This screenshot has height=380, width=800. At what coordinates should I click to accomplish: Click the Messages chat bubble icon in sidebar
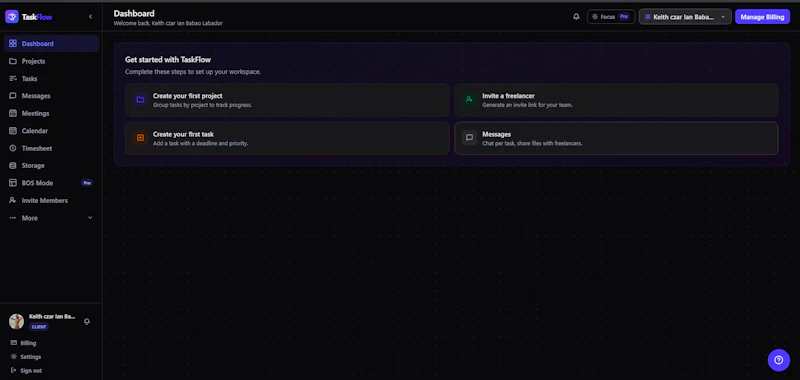click(x=13, y=96)
